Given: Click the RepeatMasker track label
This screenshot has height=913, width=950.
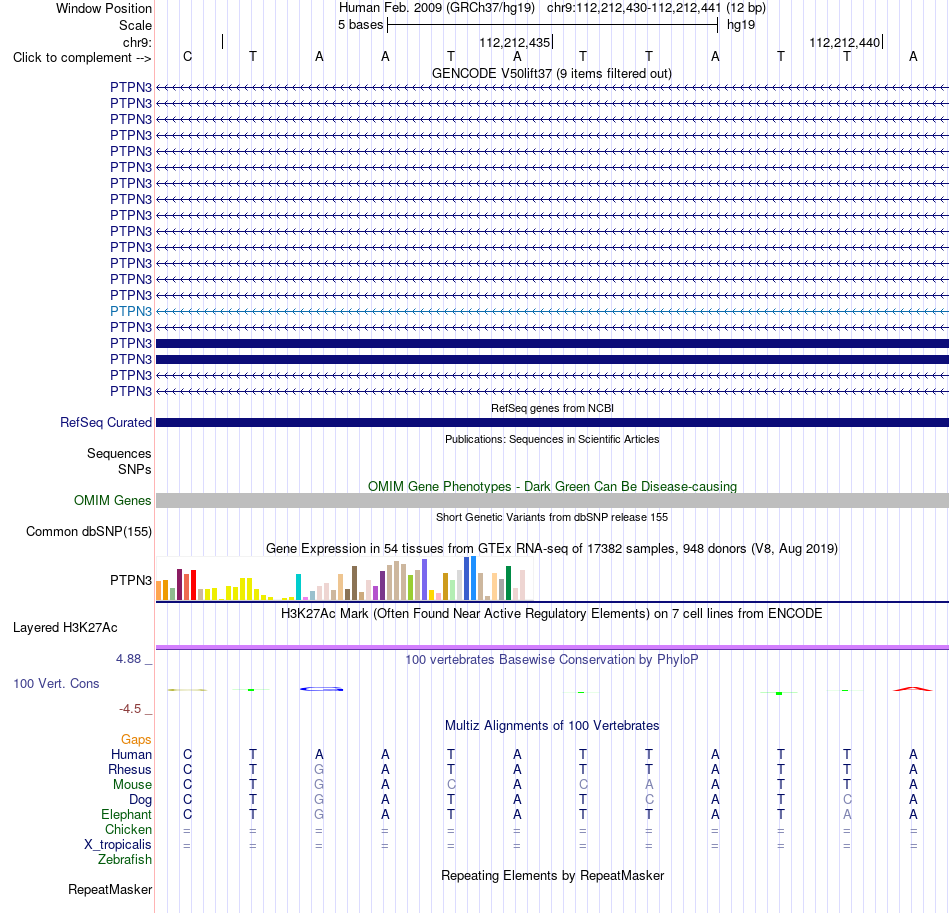Looking at the screenshot, I should [110, 890].
